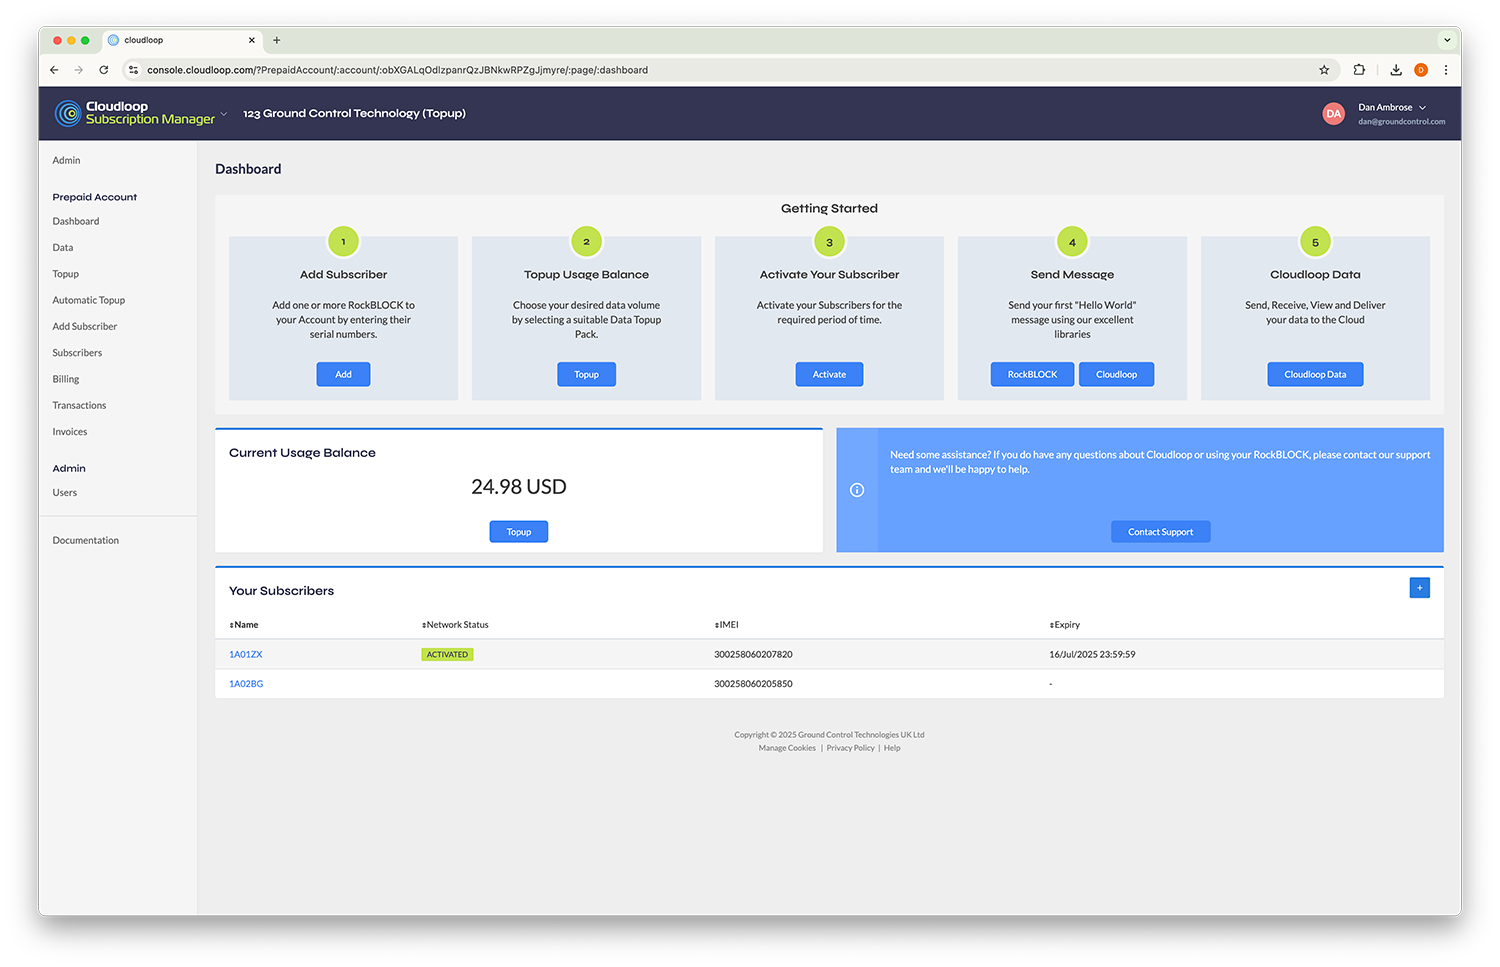Click the browser back arrow
The width and height of the screenshot is (1500, 967).
[x=54, y=70]
